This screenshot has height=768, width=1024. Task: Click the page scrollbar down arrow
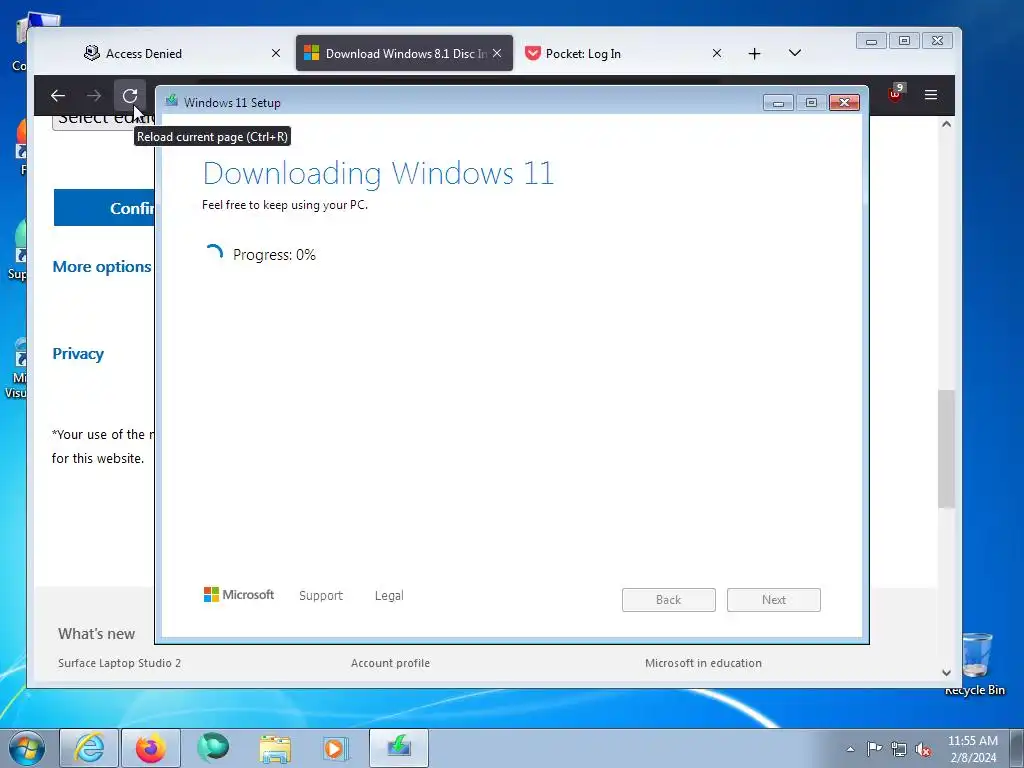(x=946, y=672)
